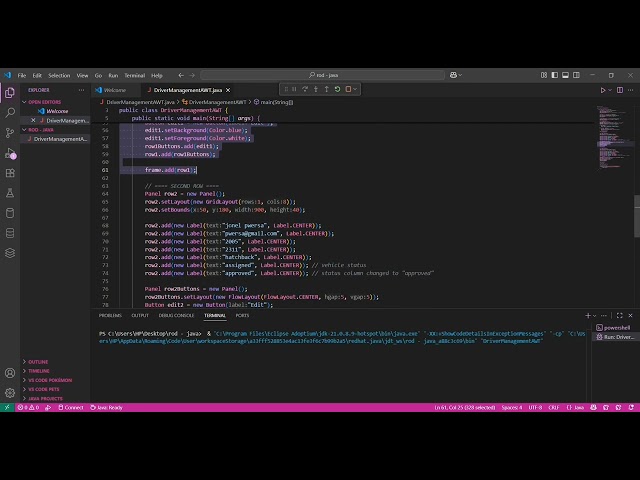Click the UTF-8 encoding indicator
Viewport: 640px width, 480px height.
pos(535,407)
